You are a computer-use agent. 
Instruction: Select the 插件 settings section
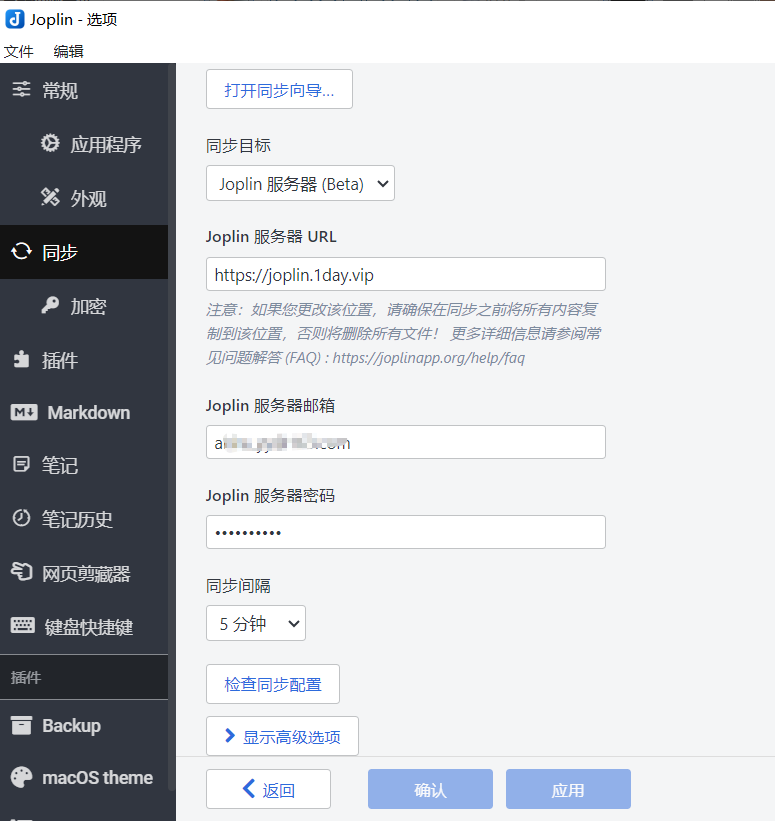pos(84,360)
